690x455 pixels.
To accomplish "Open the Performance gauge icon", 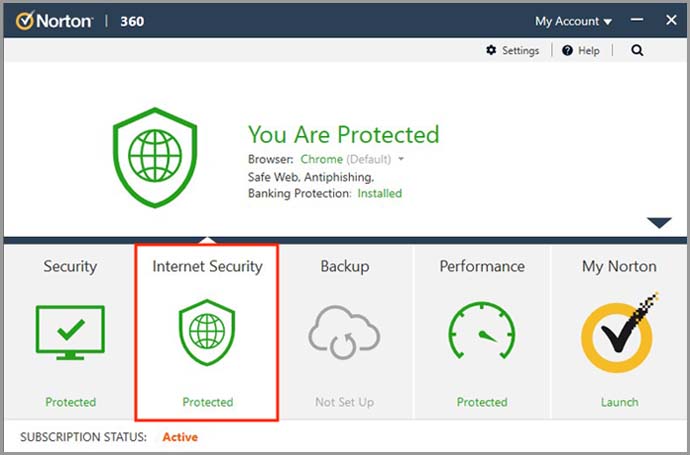I will click(482, 333).
